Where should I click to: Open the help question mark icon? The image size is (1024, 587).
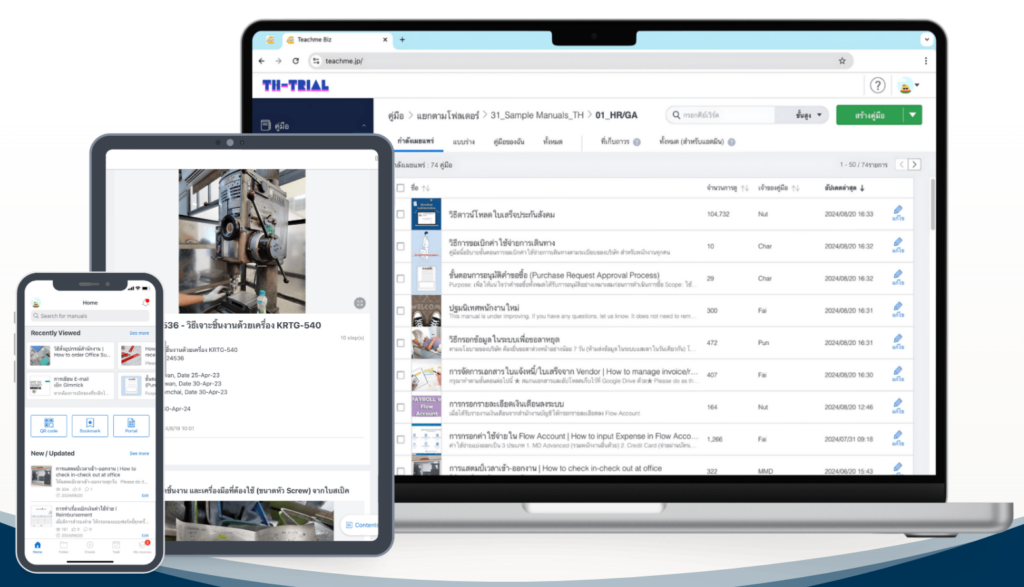click(x=877, y=85)
